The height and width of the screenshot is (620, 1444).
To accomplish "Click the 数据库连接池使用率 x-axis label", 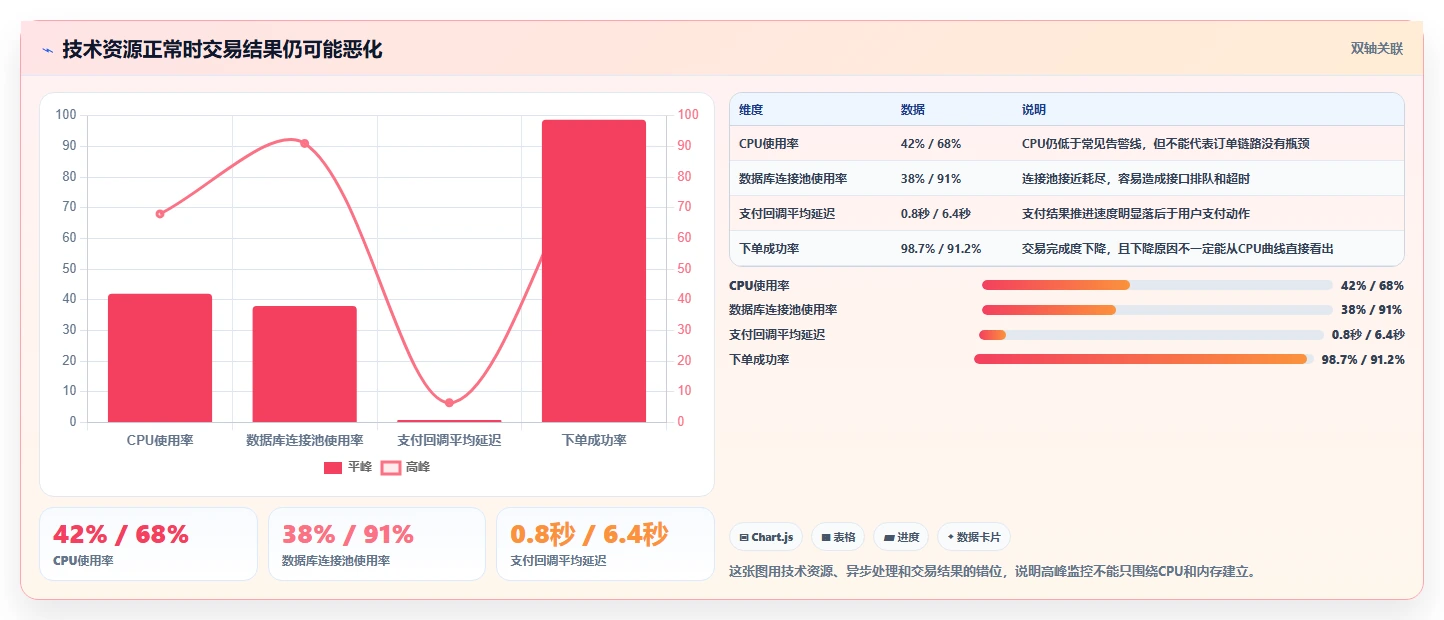I will click(304, 440).
